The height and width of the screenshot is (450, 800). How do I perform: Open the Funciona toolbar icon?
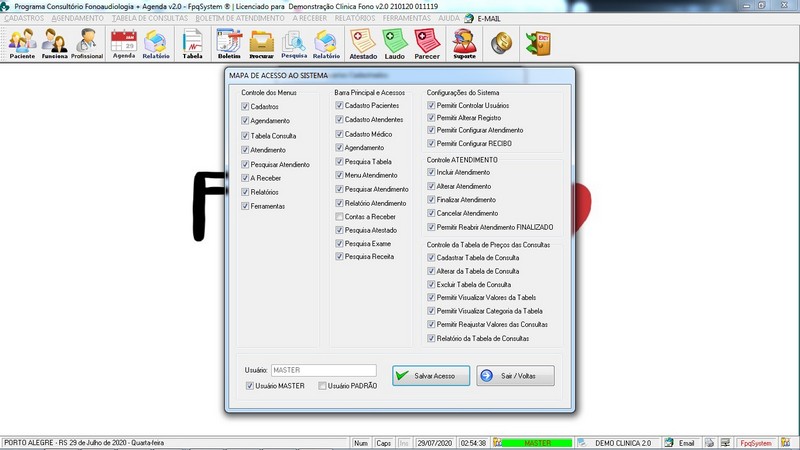click(54, 44)
